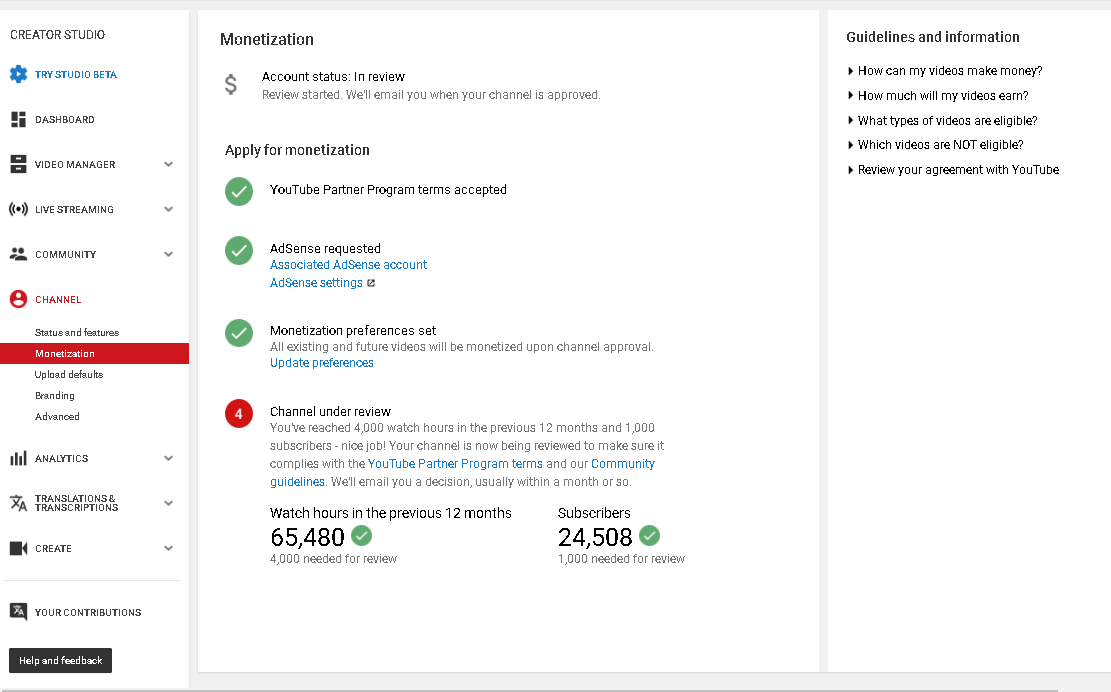1111x692 pixels.
Task: Click the Analytics bar chart icon
Action: coord(18,458)
